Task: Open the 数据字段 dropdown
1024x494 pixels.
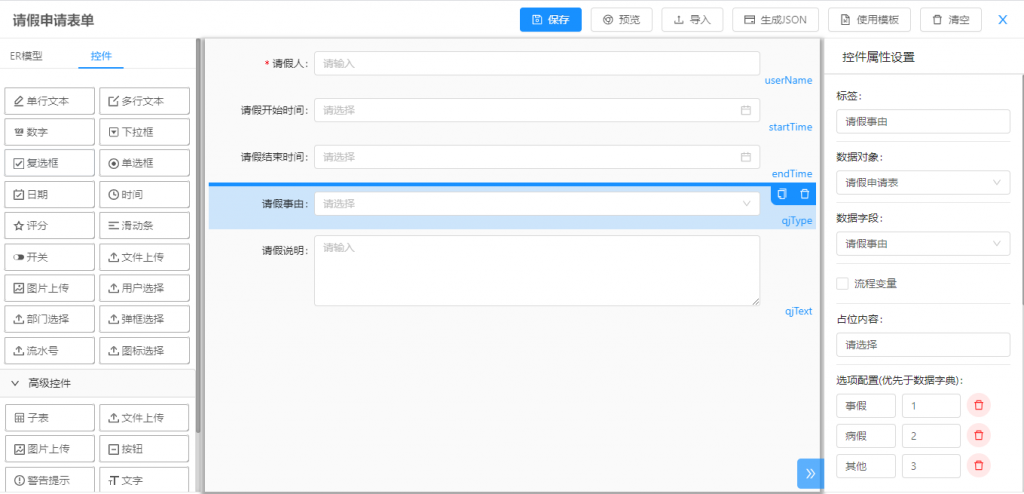Action: coord(923,244)
